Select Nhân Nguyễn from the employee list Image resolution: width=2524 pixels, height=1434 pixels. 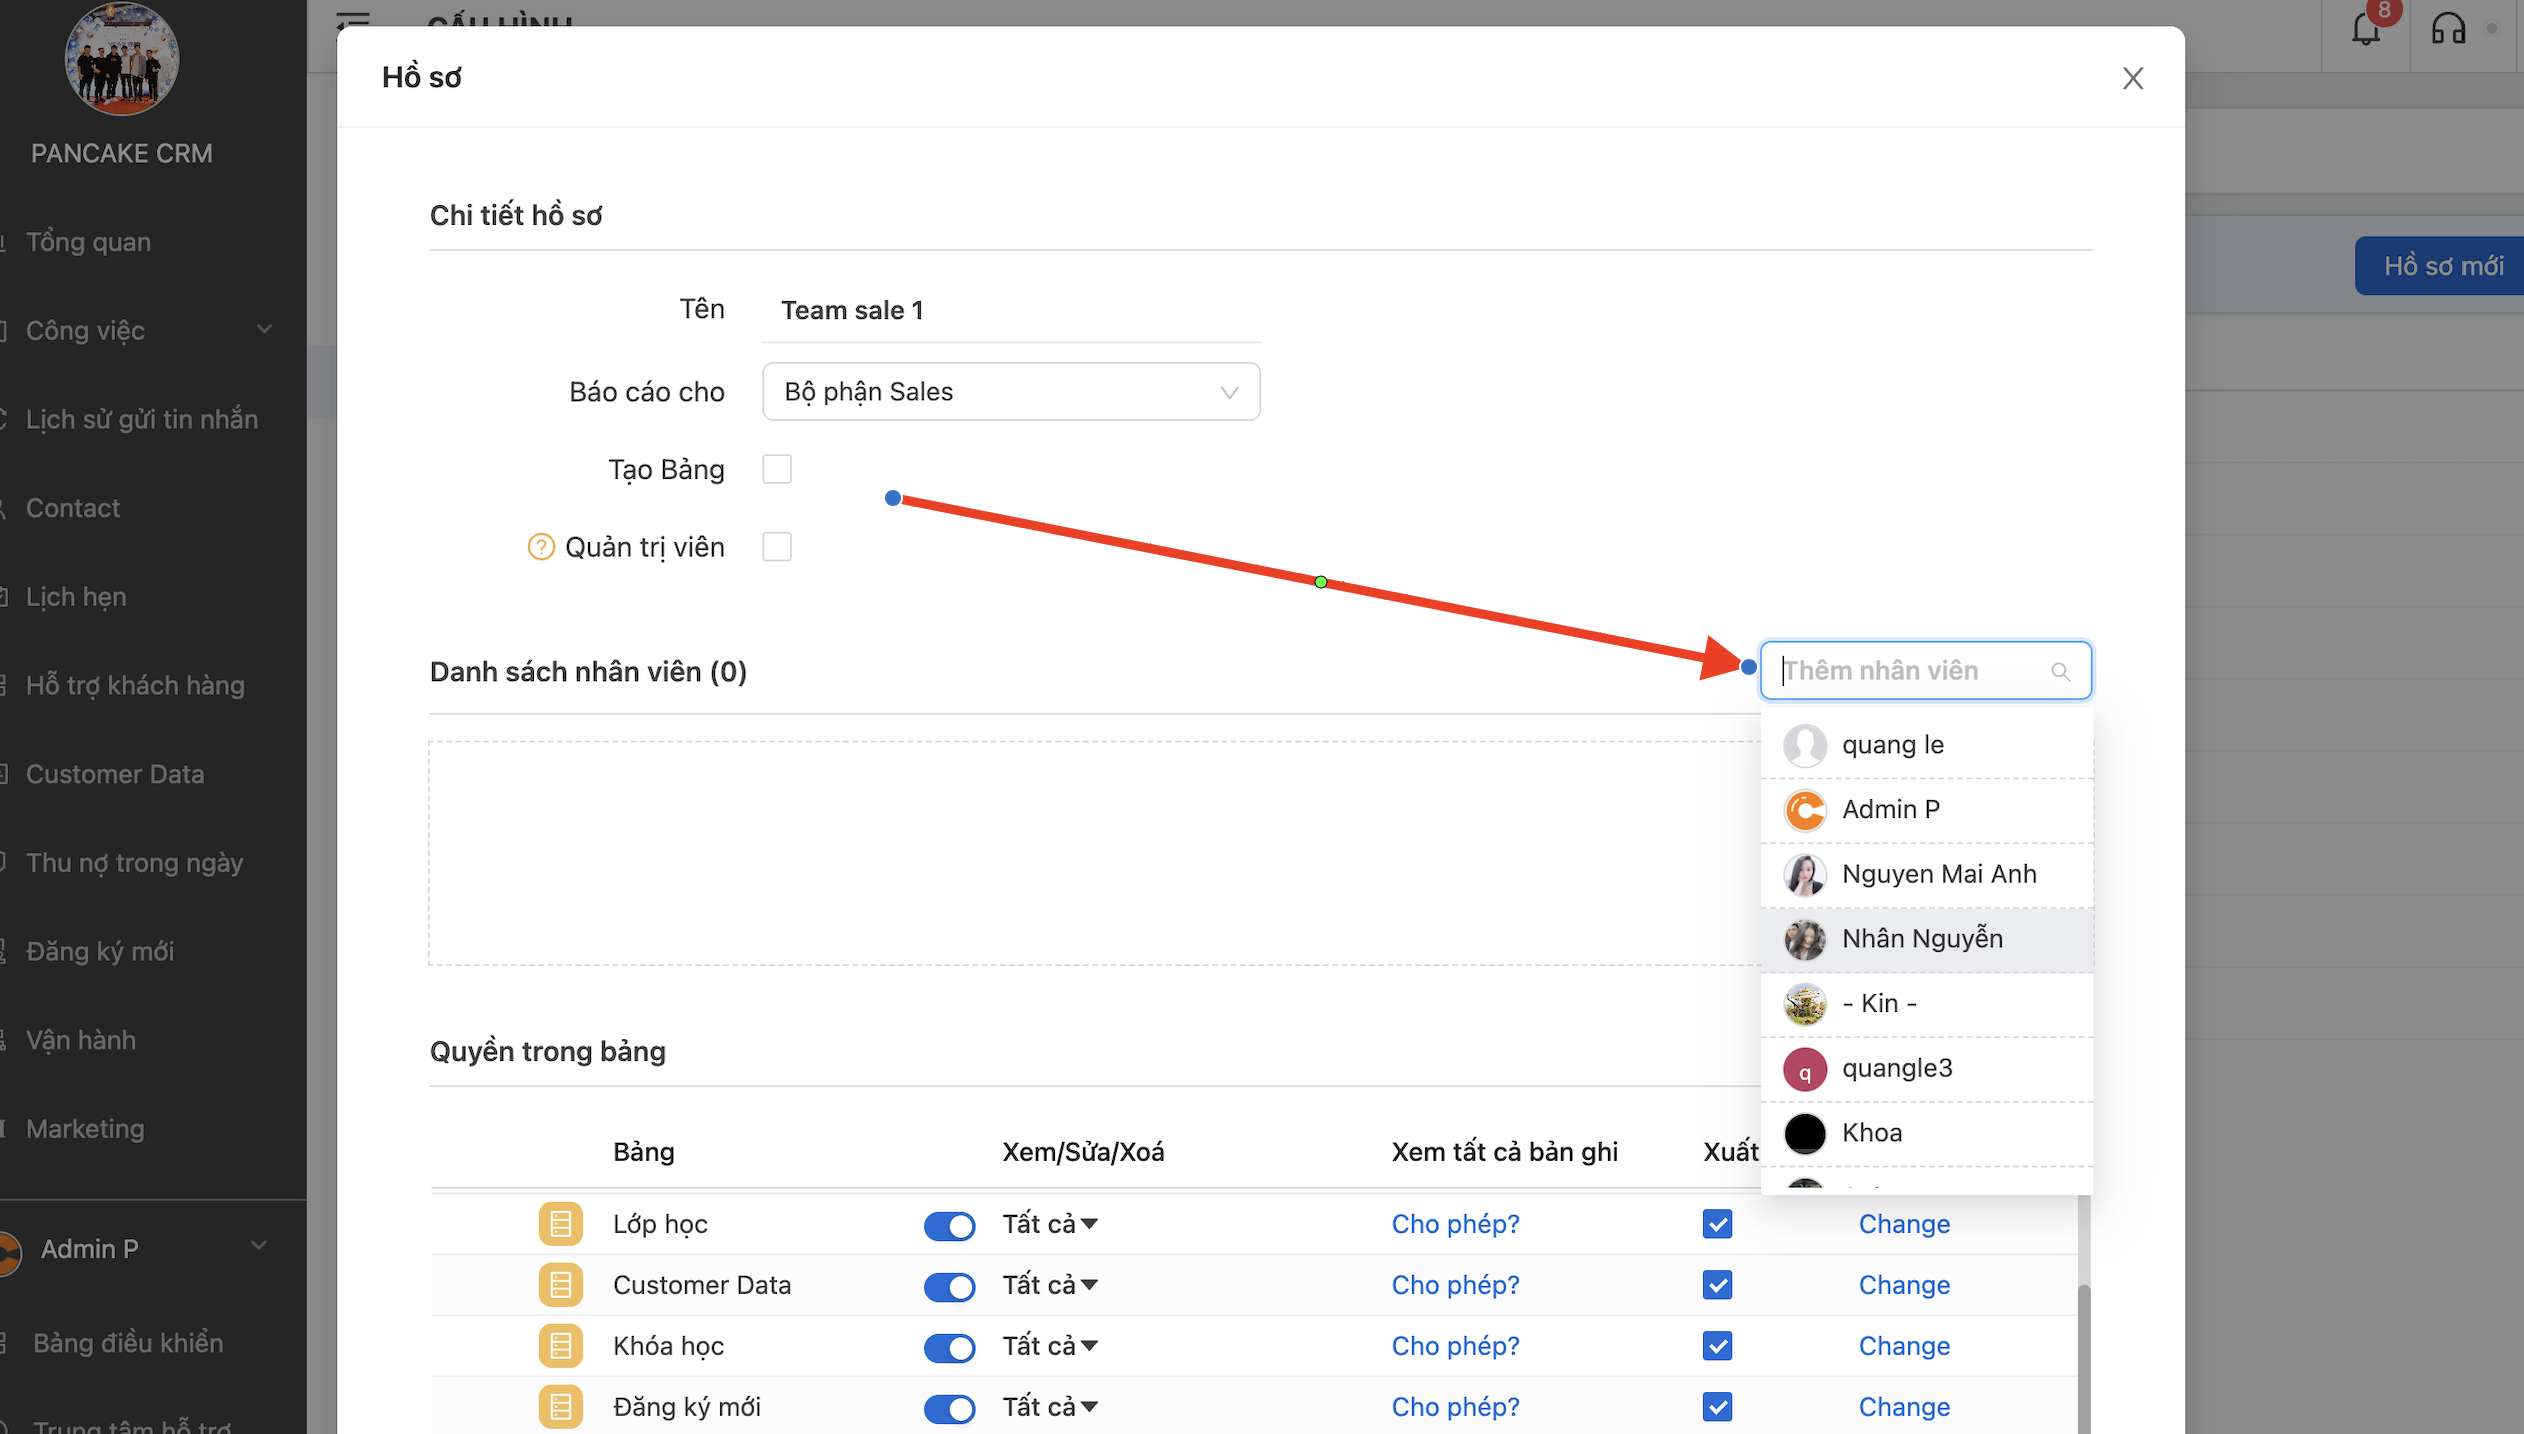[1921, 939]
